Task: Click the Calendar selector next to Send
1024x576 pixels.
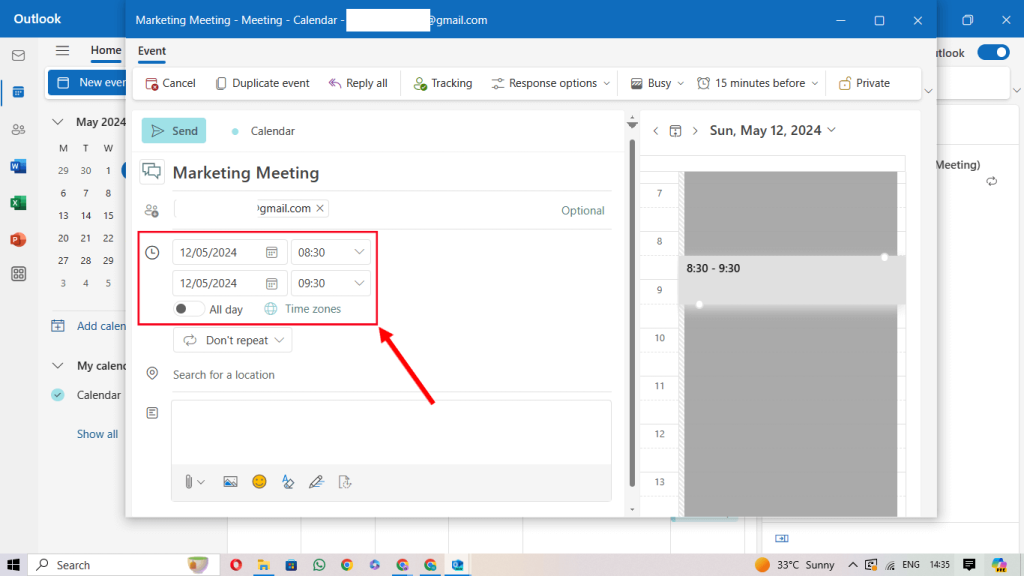Action: (x=264, y=131)
